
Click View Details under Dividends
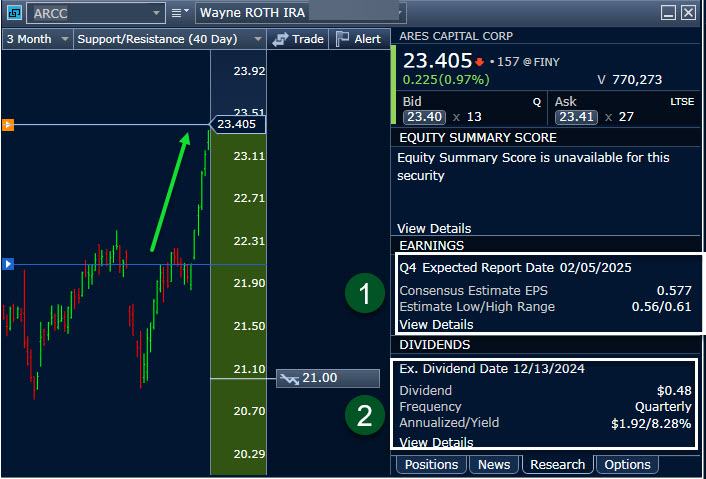click(x=436, y=442)
